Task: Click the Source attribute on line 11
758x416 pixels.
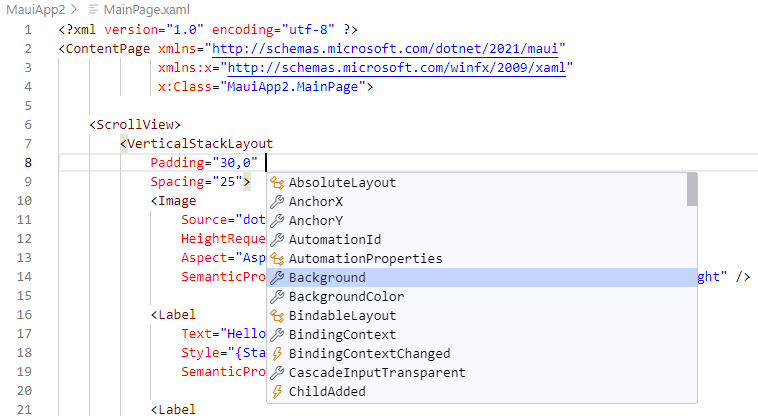Action: tap(204, 220)
